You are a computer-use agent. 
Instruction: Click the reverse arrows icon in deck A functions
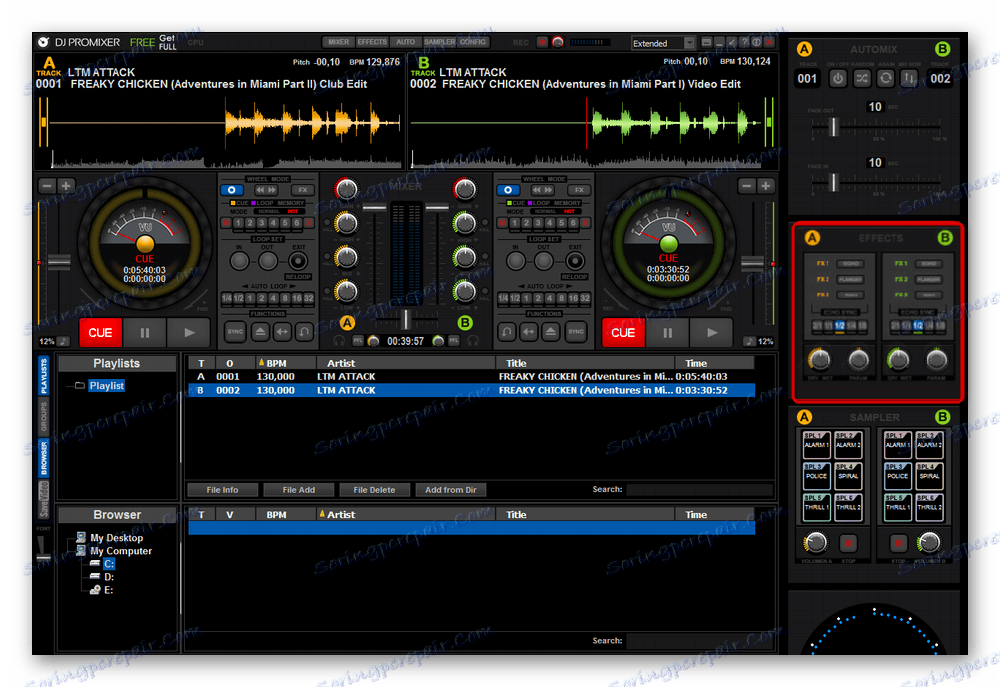coord(283,332)
